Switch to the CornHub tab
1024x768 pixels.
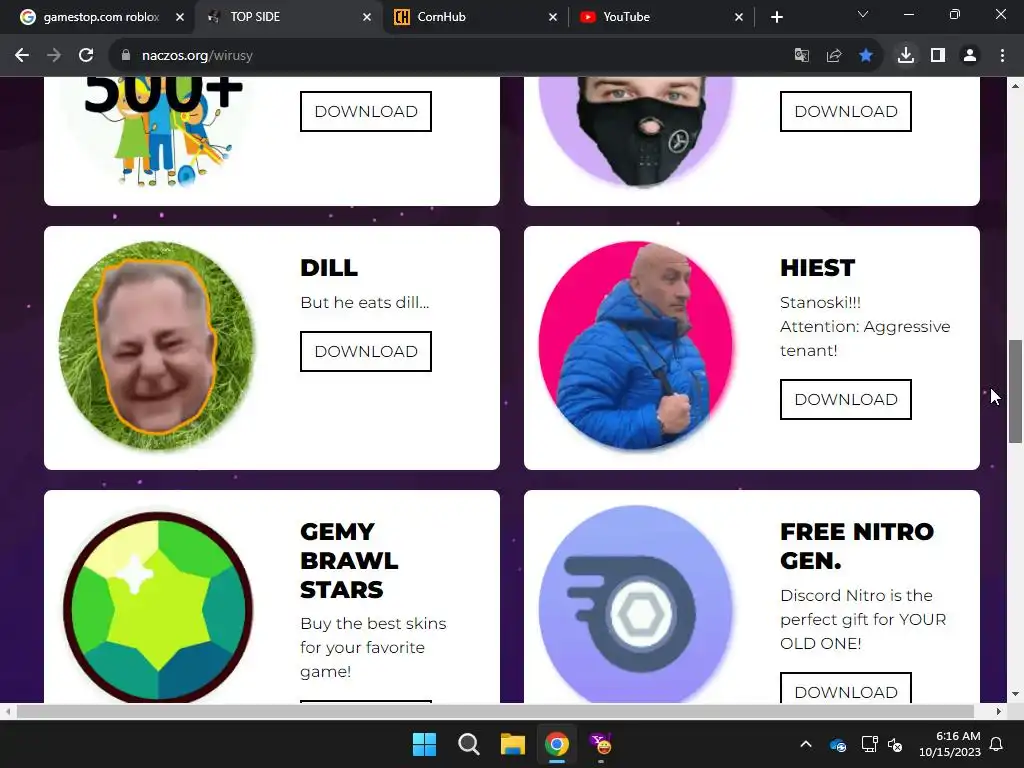click(475, 17)
